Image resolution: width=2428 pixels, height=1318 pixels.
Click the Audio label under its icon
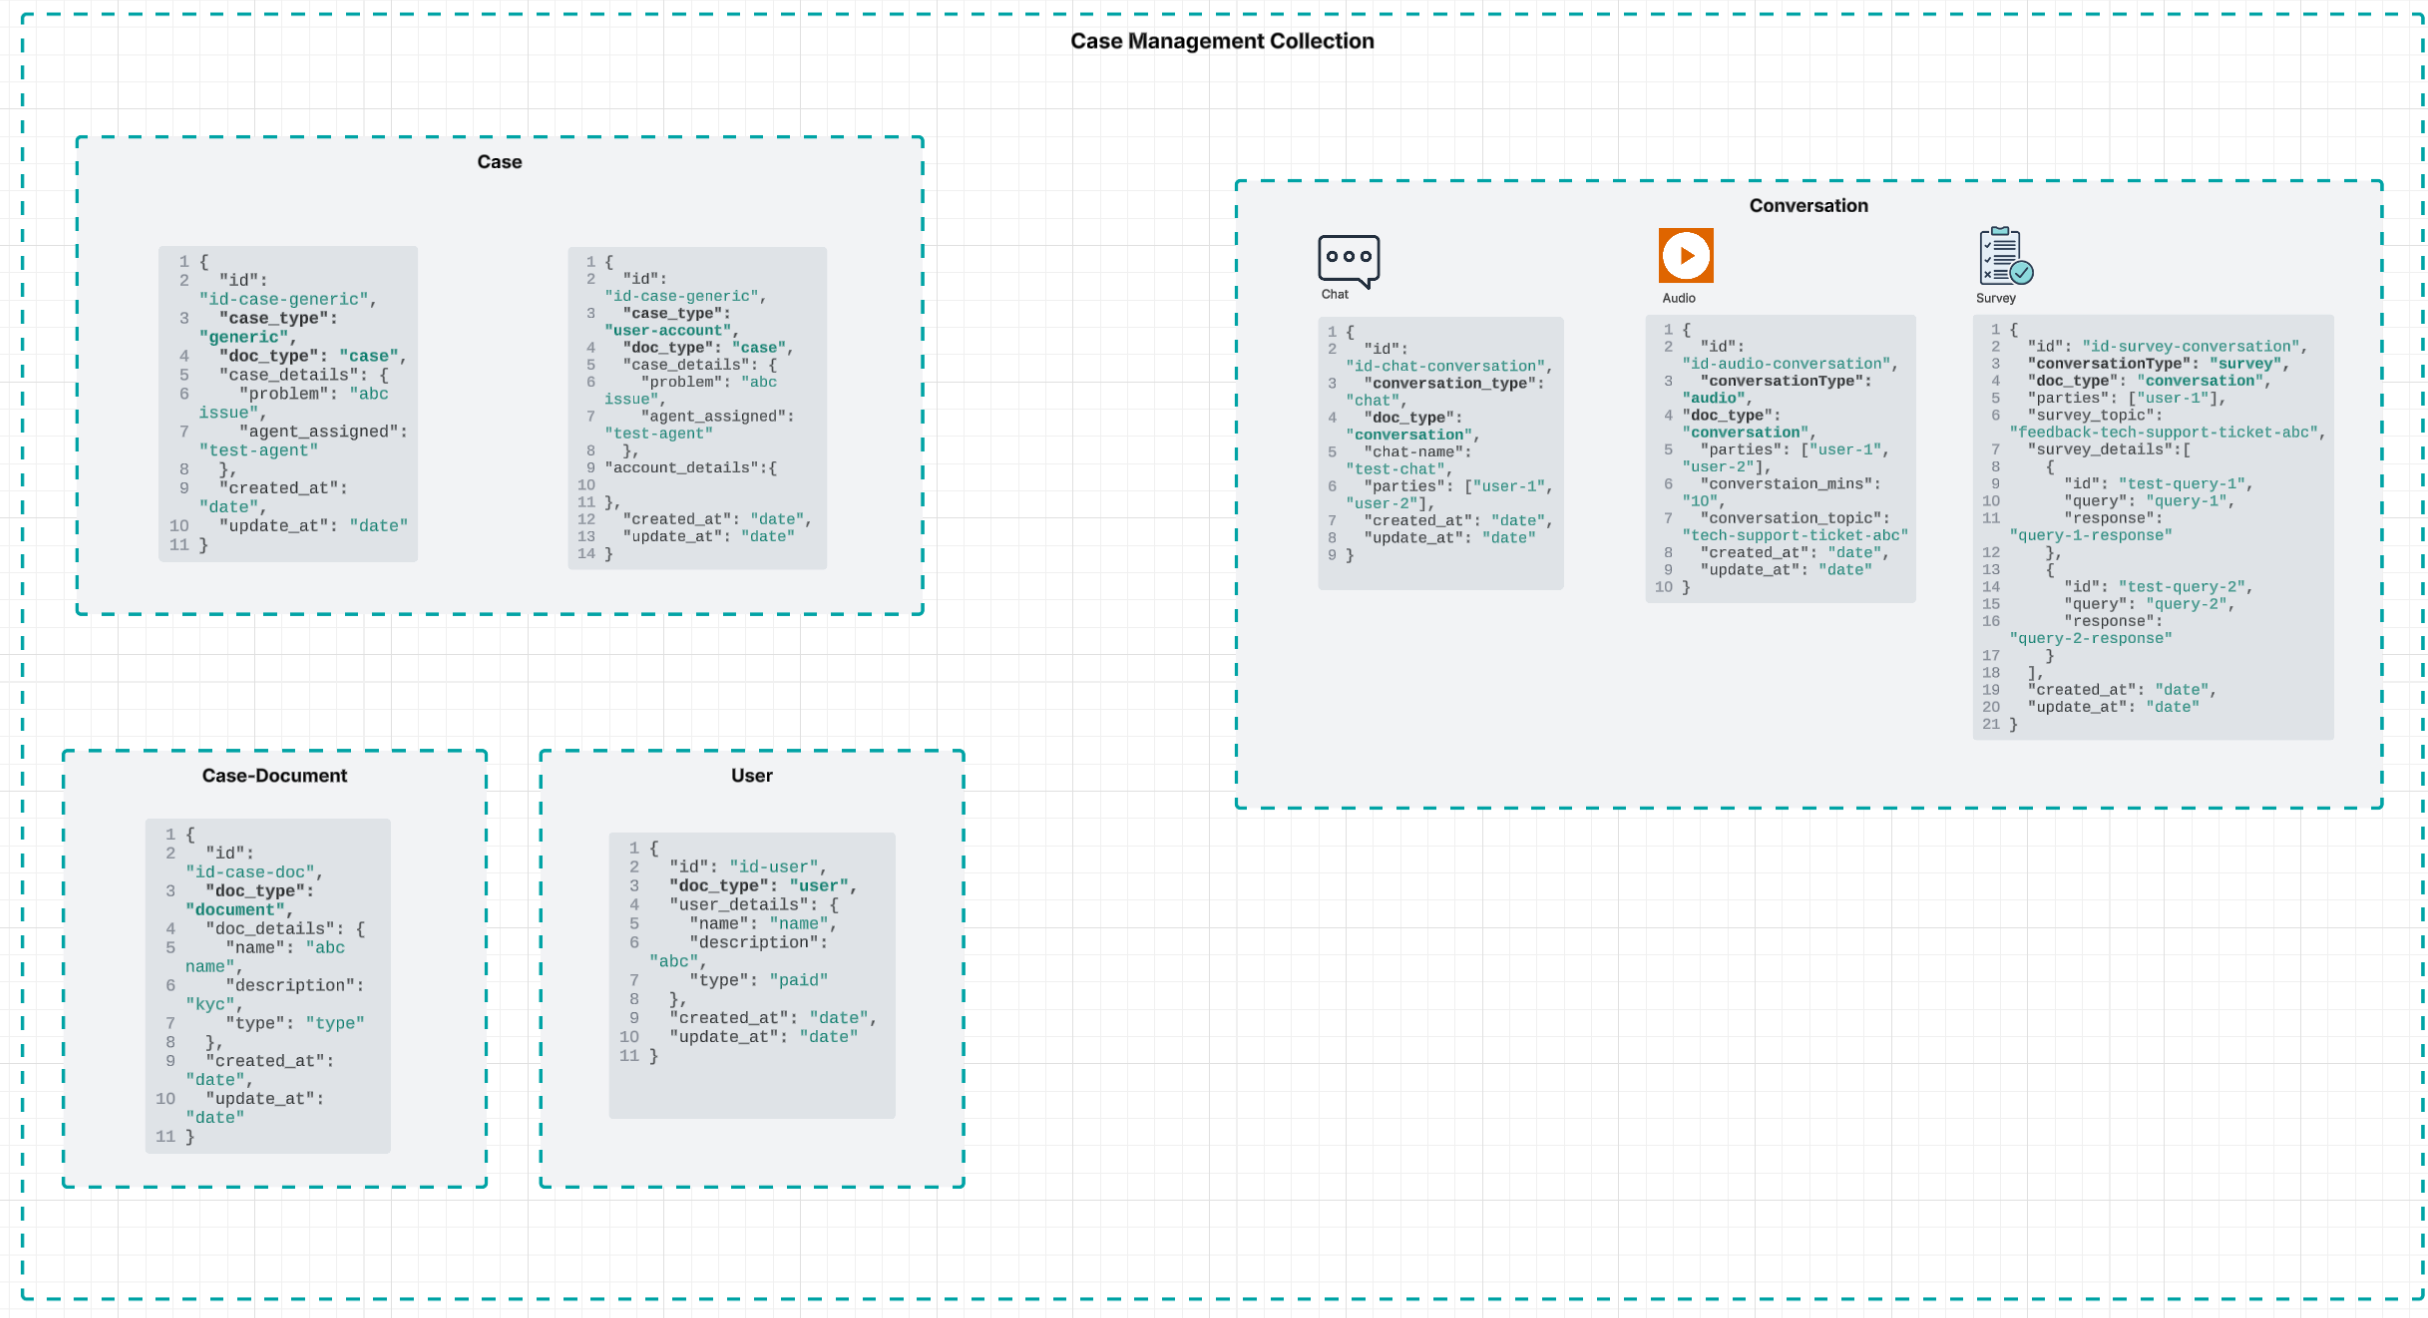1680,298
